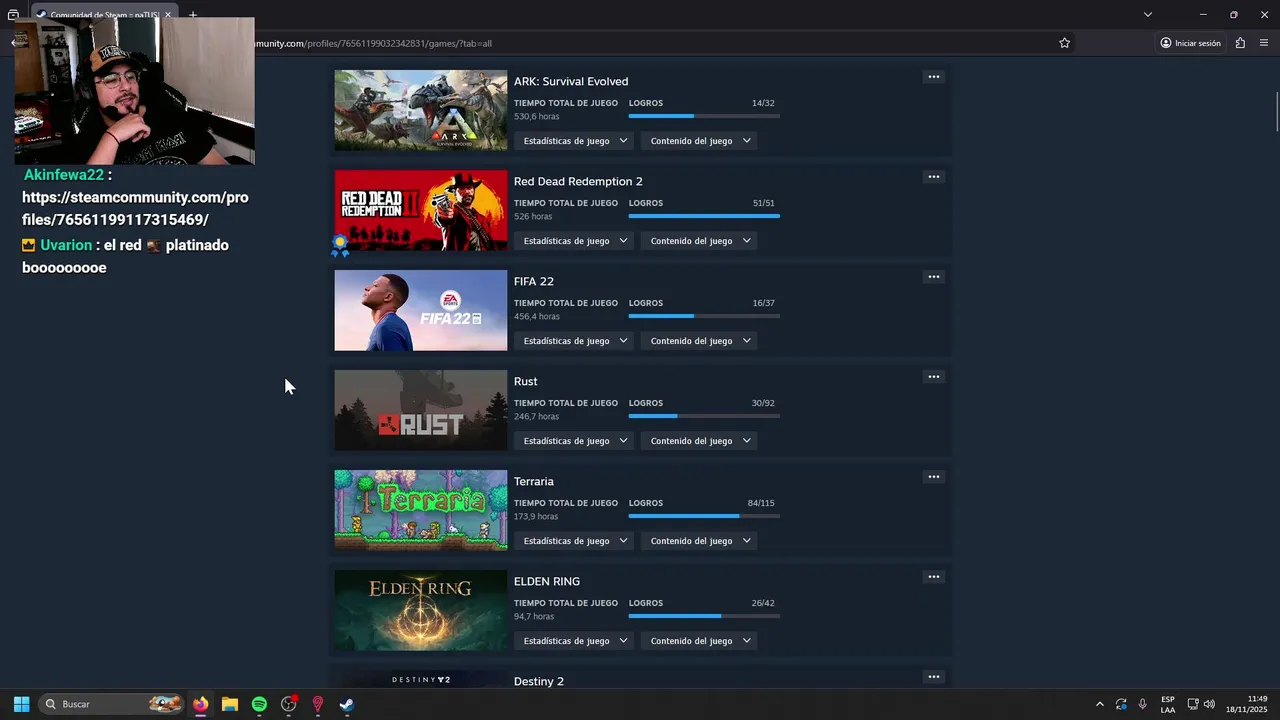Open File Explorer from the taskbar

click(230, 704)
